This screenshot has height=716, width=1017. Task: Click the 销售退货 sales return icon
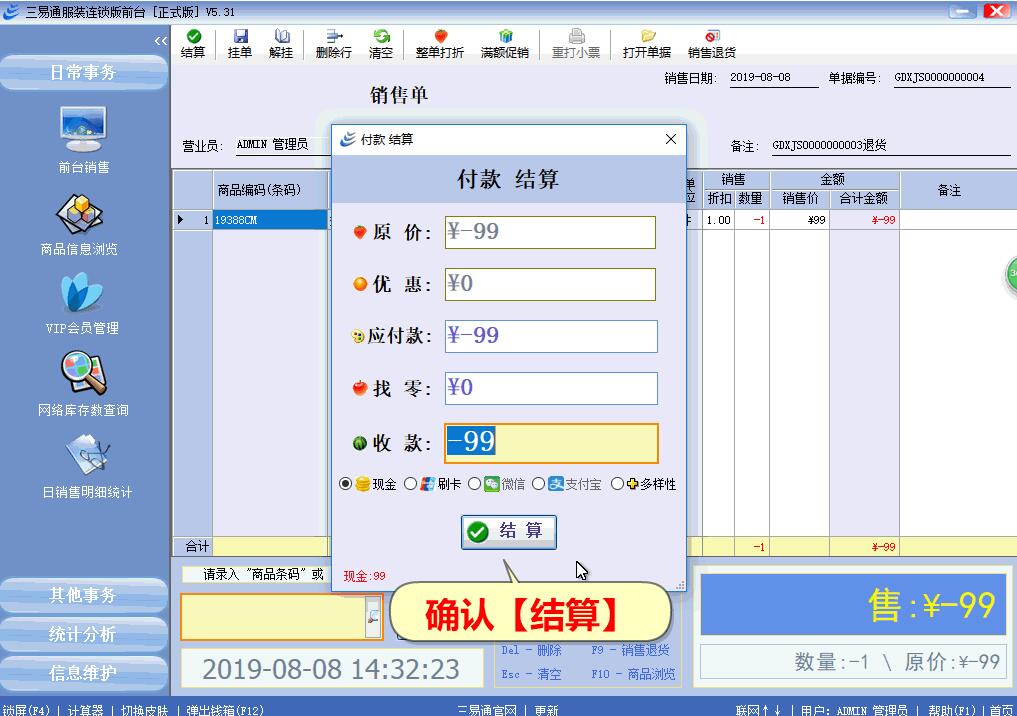click(711, 43)
